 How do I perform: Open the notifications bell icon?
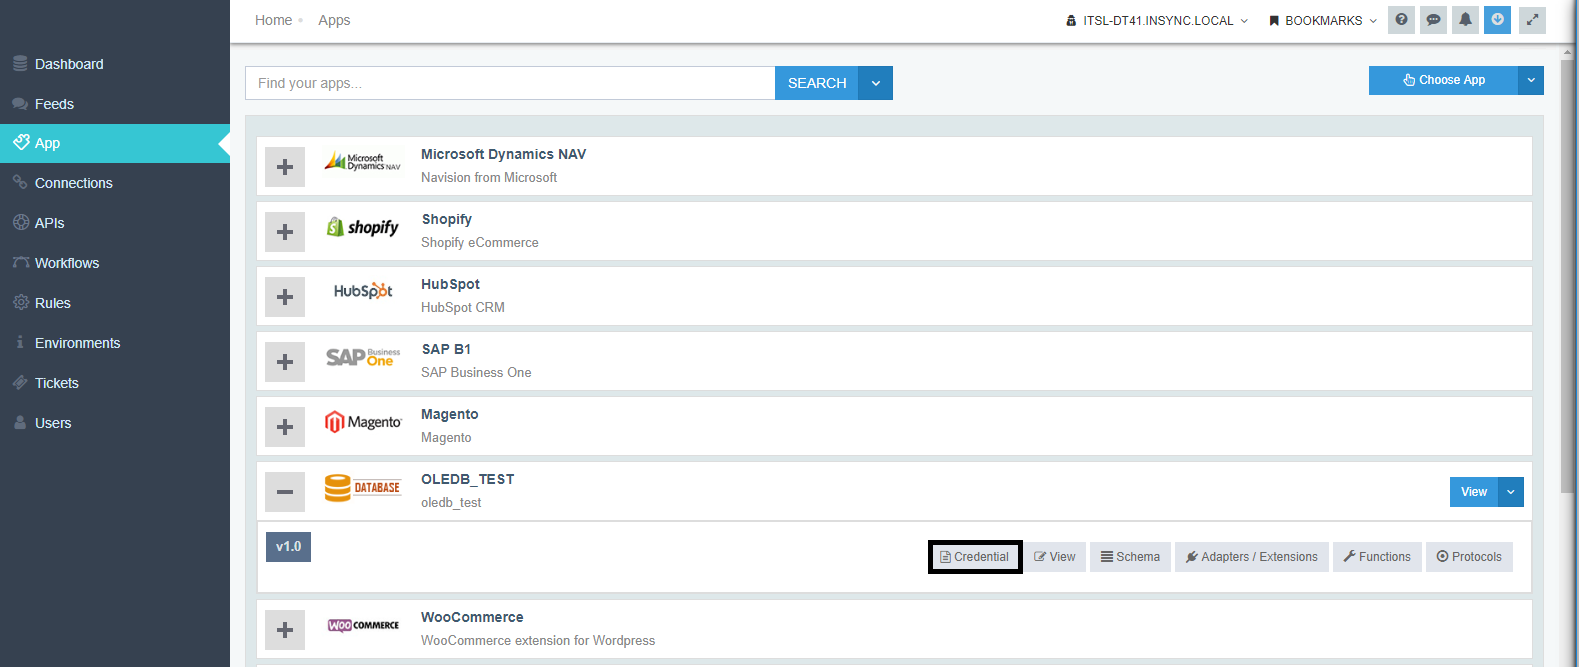pyautogui.click(x=1465, y=20)
